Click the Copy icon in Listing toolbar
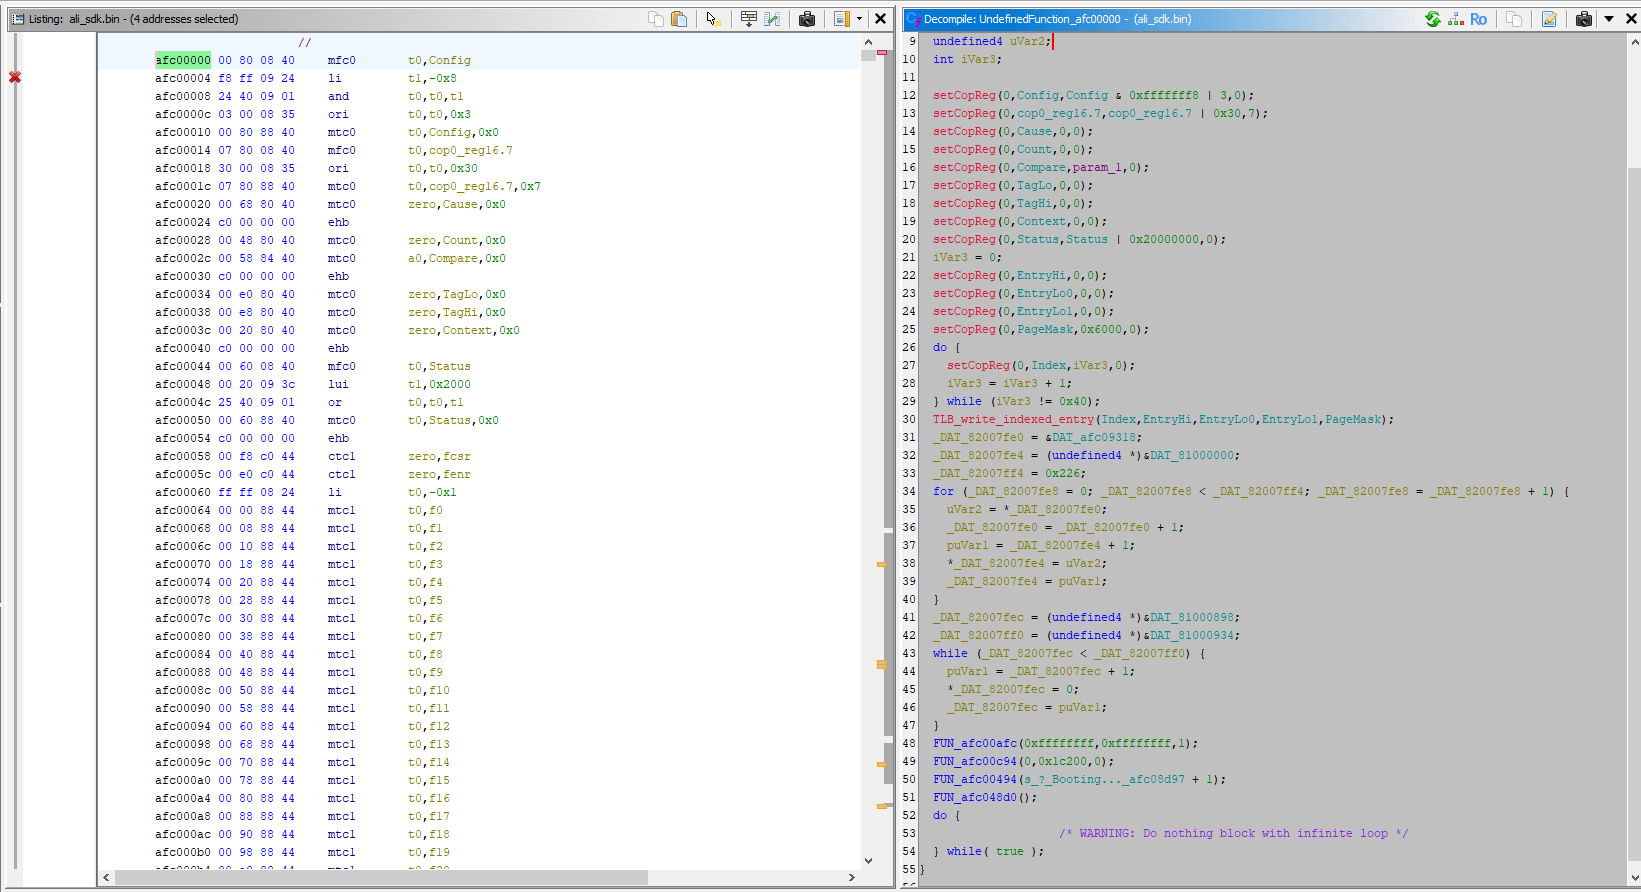 (x=656, y=19)
